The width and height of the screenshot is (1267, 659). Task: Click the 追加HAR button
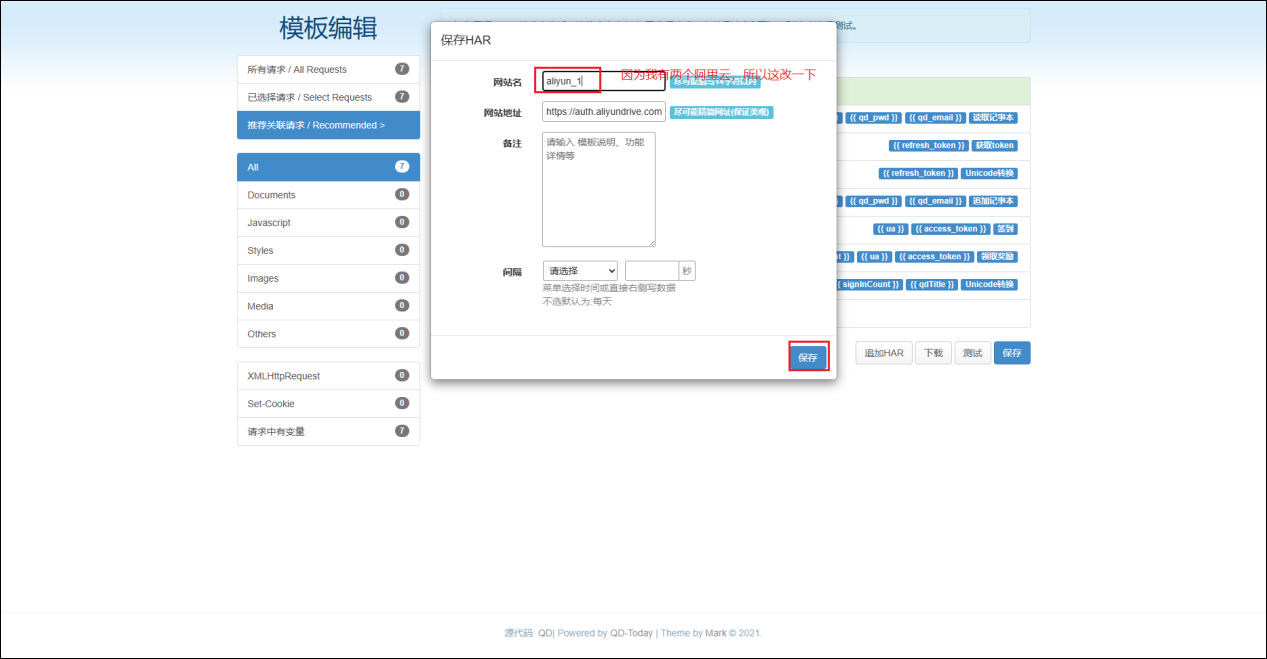884,353
